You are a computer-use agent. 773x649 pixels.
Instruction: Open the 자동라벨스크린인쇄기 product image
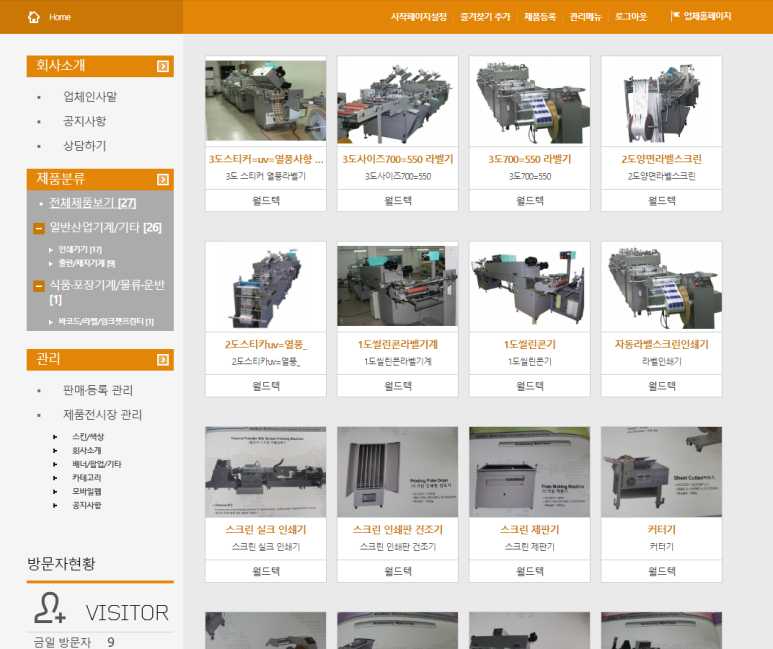pyautogui.click(x=662, y=287)
